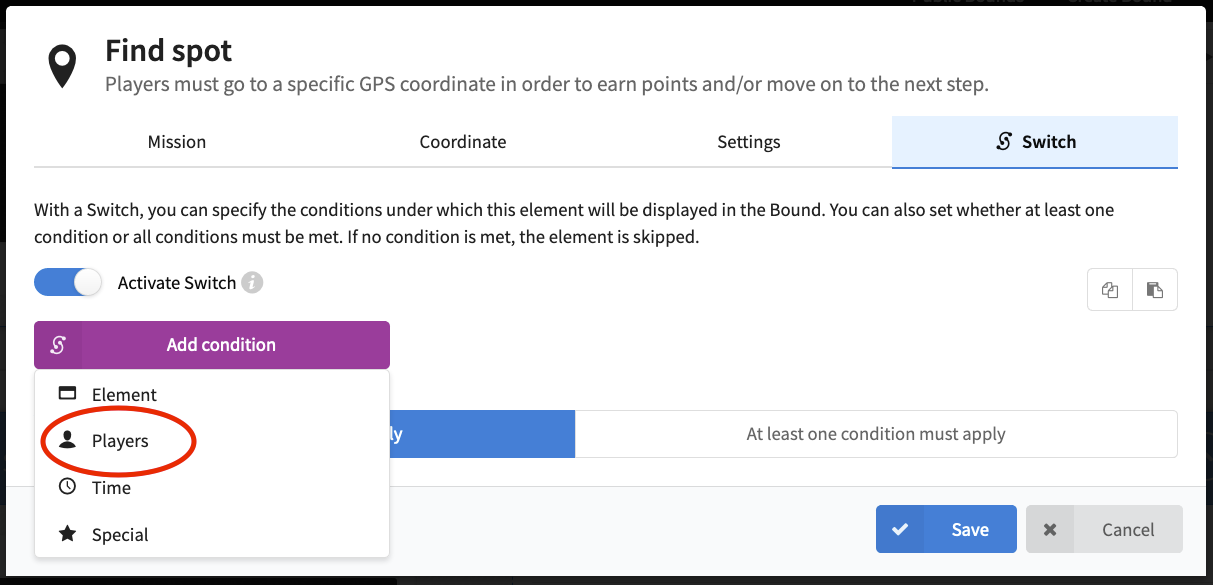Click the map pin Find spot icon
This screenshot has width=1213, height=585.
[x=63, y=66]
